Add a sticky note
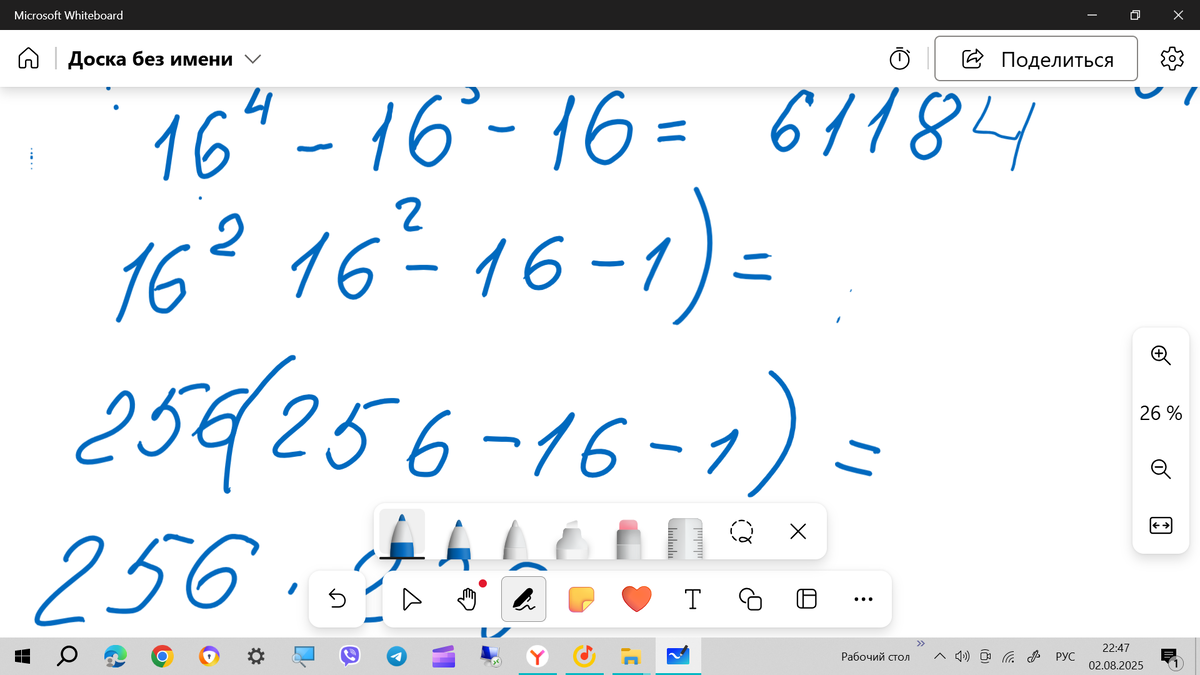 click(x=580, y=599)
